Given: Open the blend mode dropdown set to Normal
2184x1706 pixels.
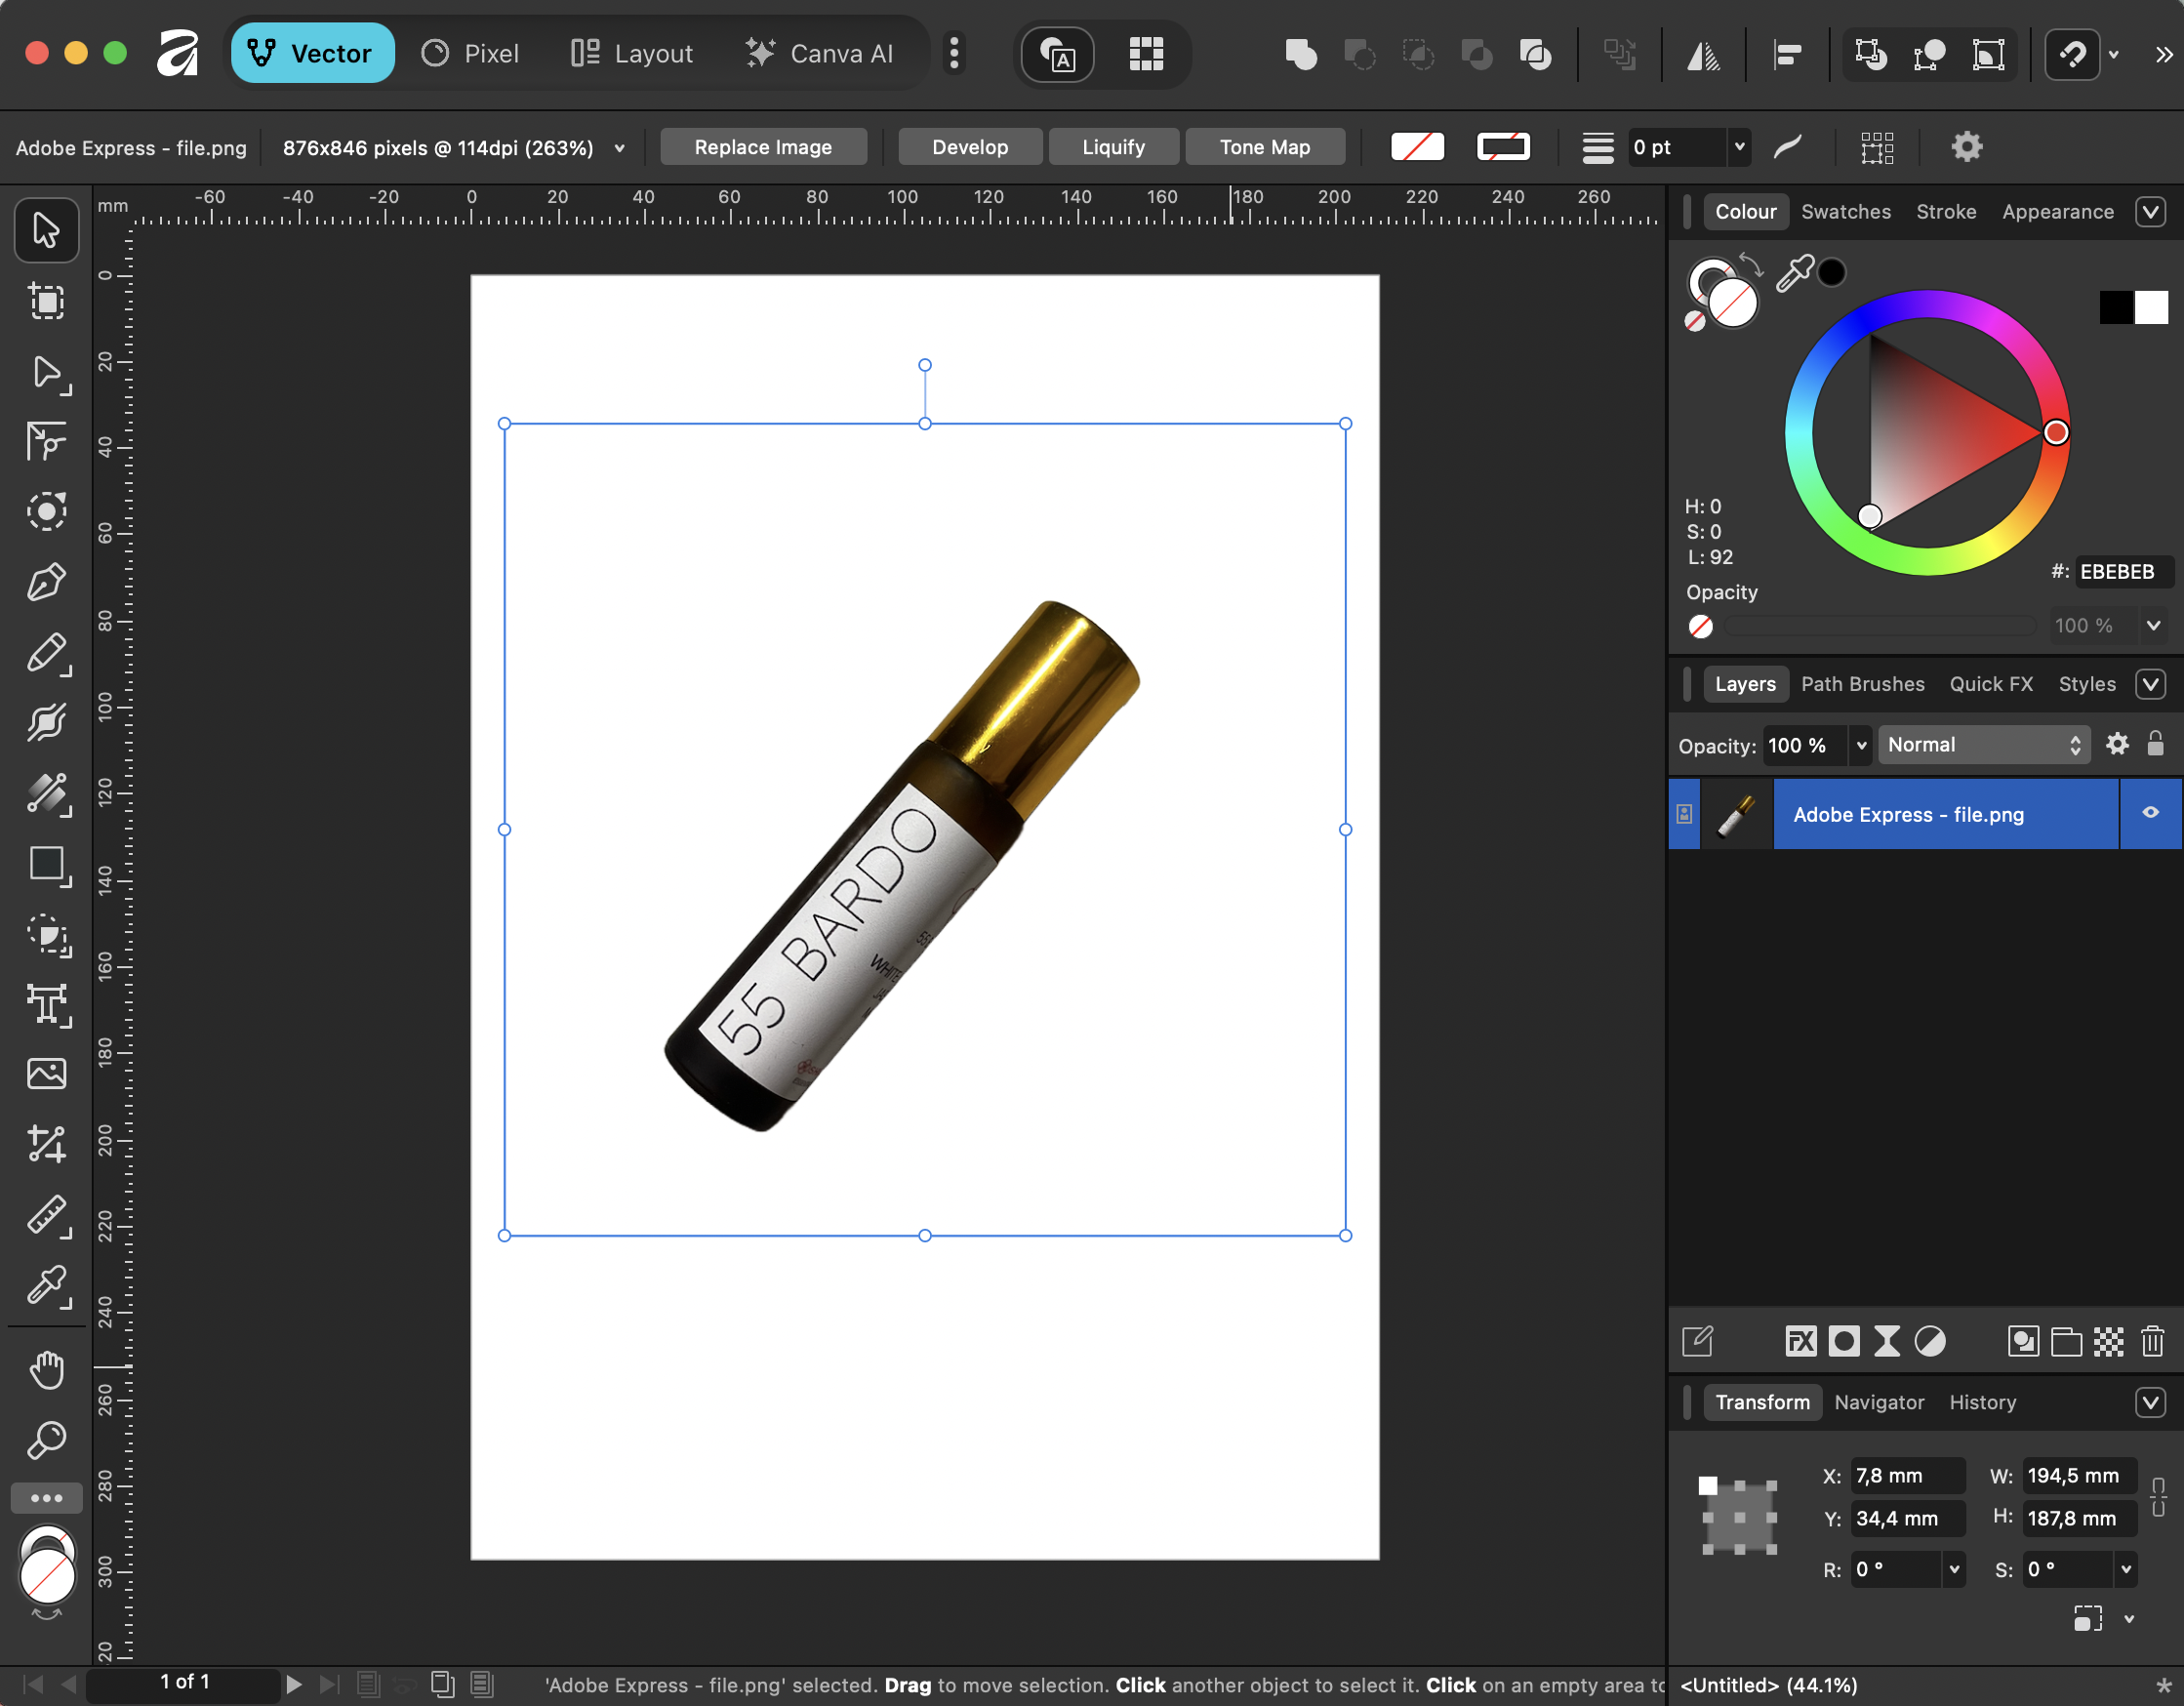Looking at the screenshot, I should pos(1983,744).
